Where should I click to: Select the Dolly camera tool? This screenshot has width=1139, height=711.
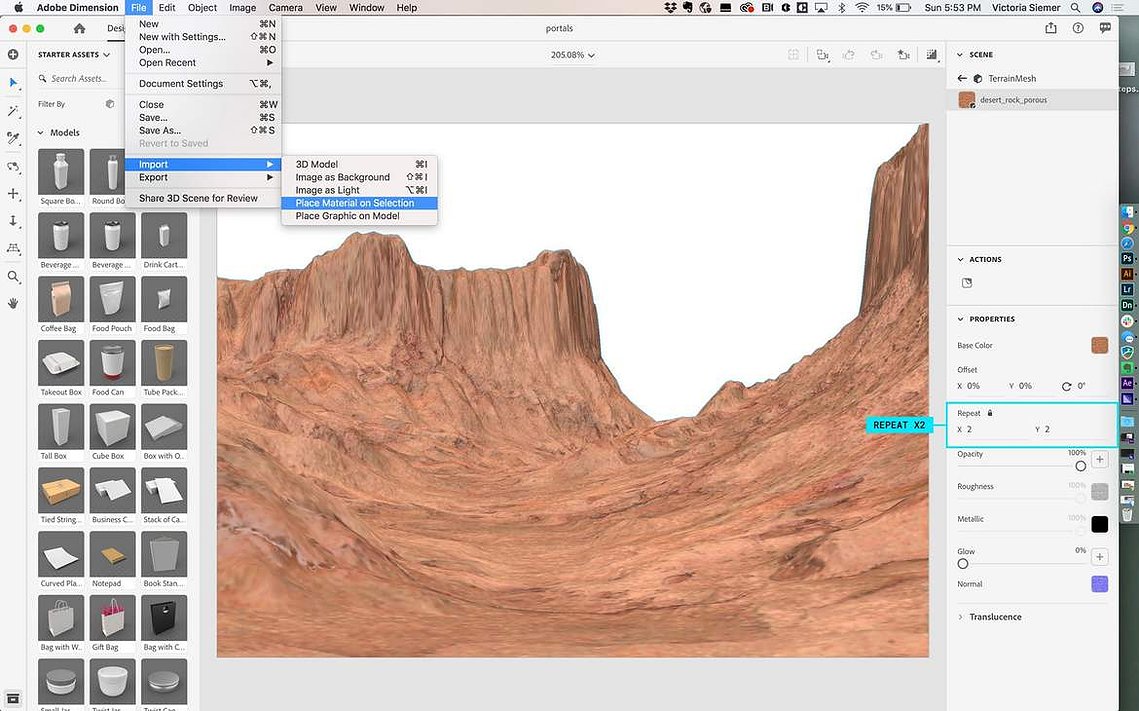[13, 221]
